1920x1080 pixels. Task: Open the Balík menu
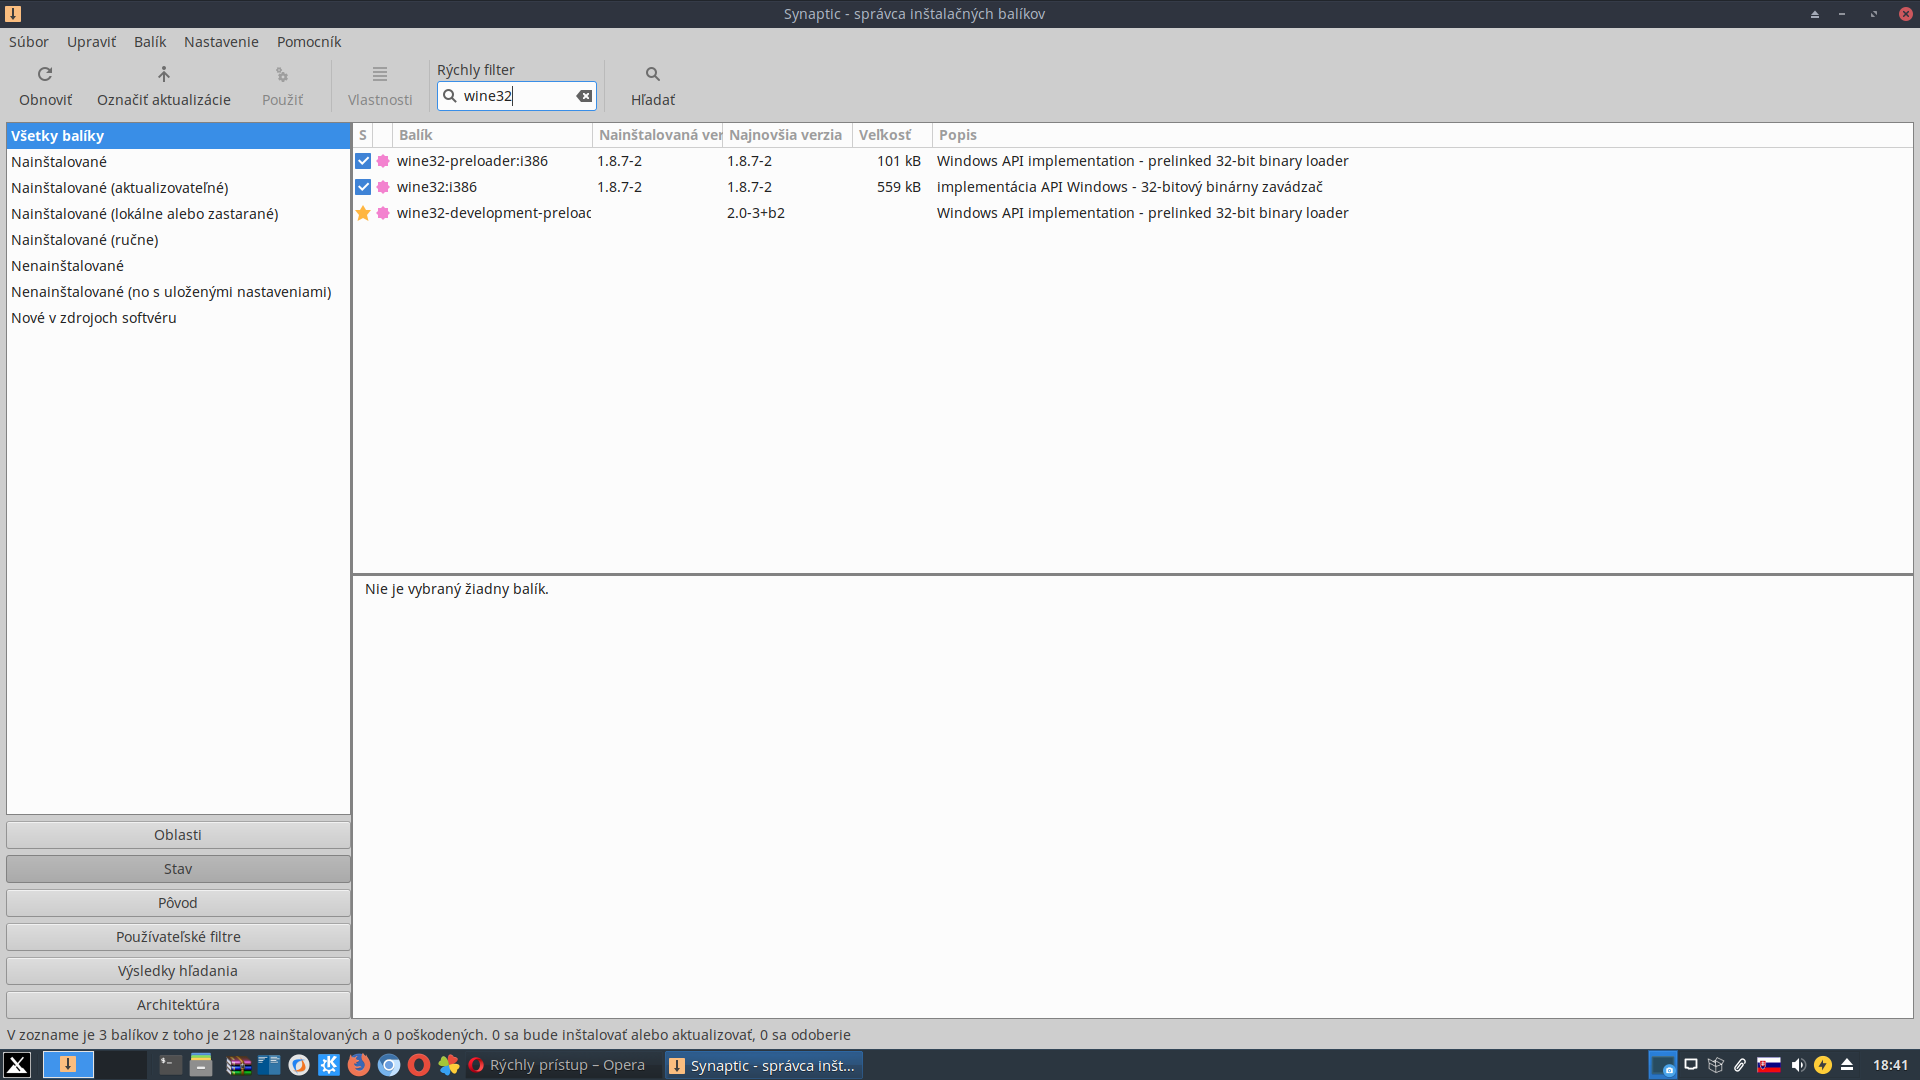[150, 42]
